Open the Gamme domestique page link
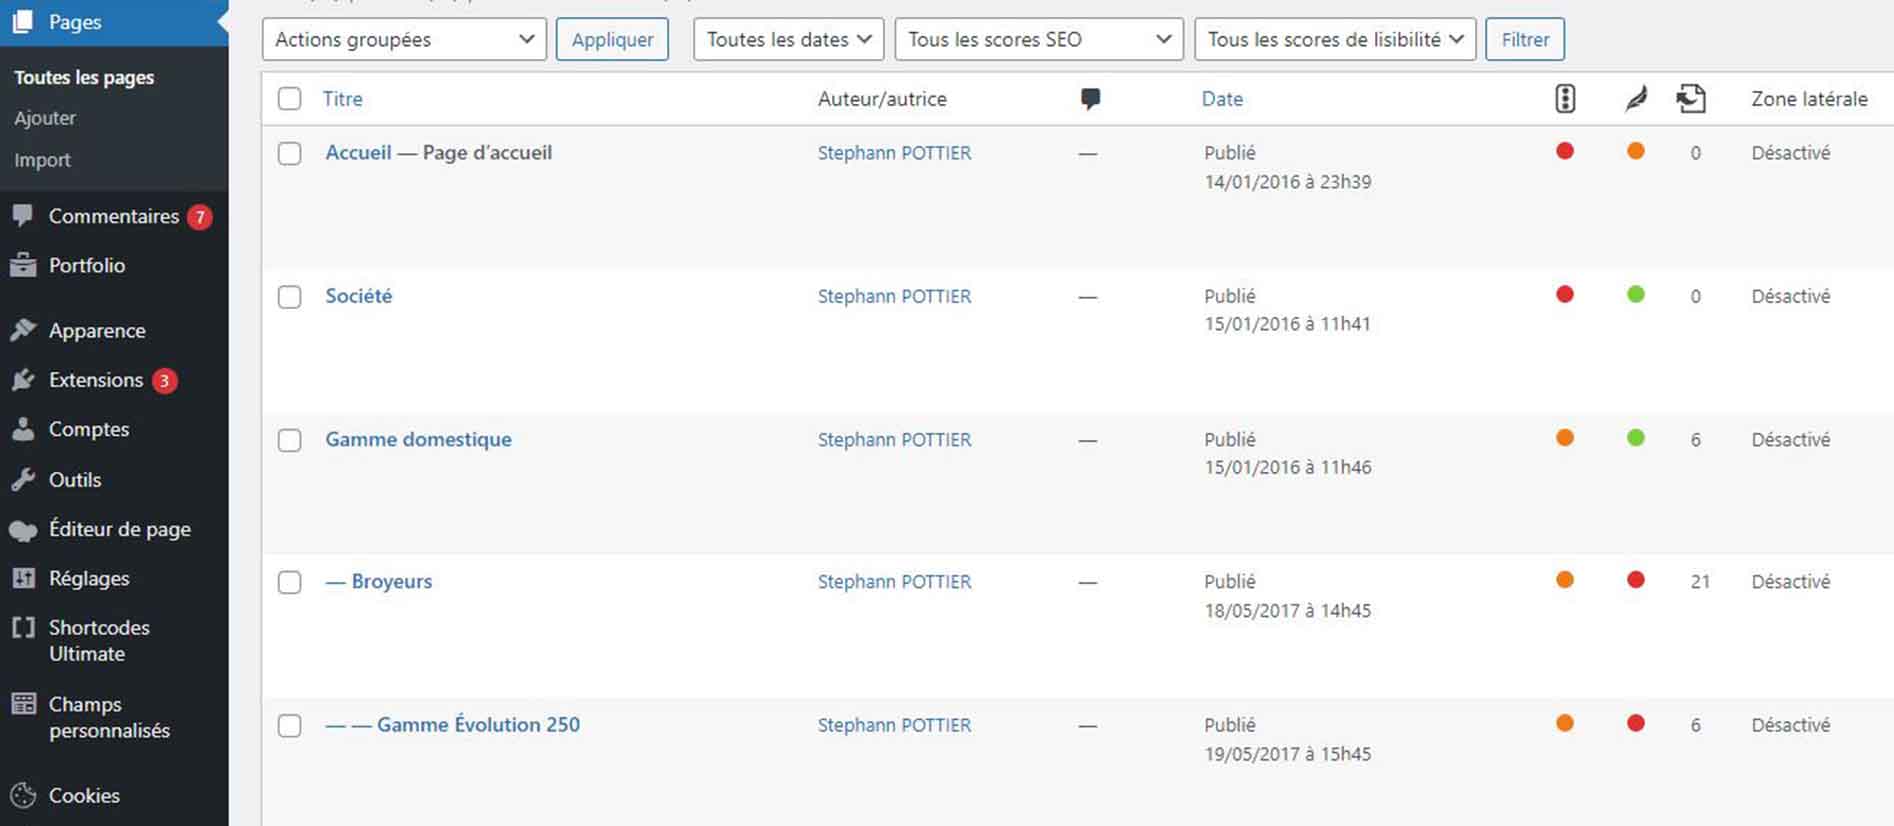The width and height of the screenshot is (1894, 826). [418, 439]
